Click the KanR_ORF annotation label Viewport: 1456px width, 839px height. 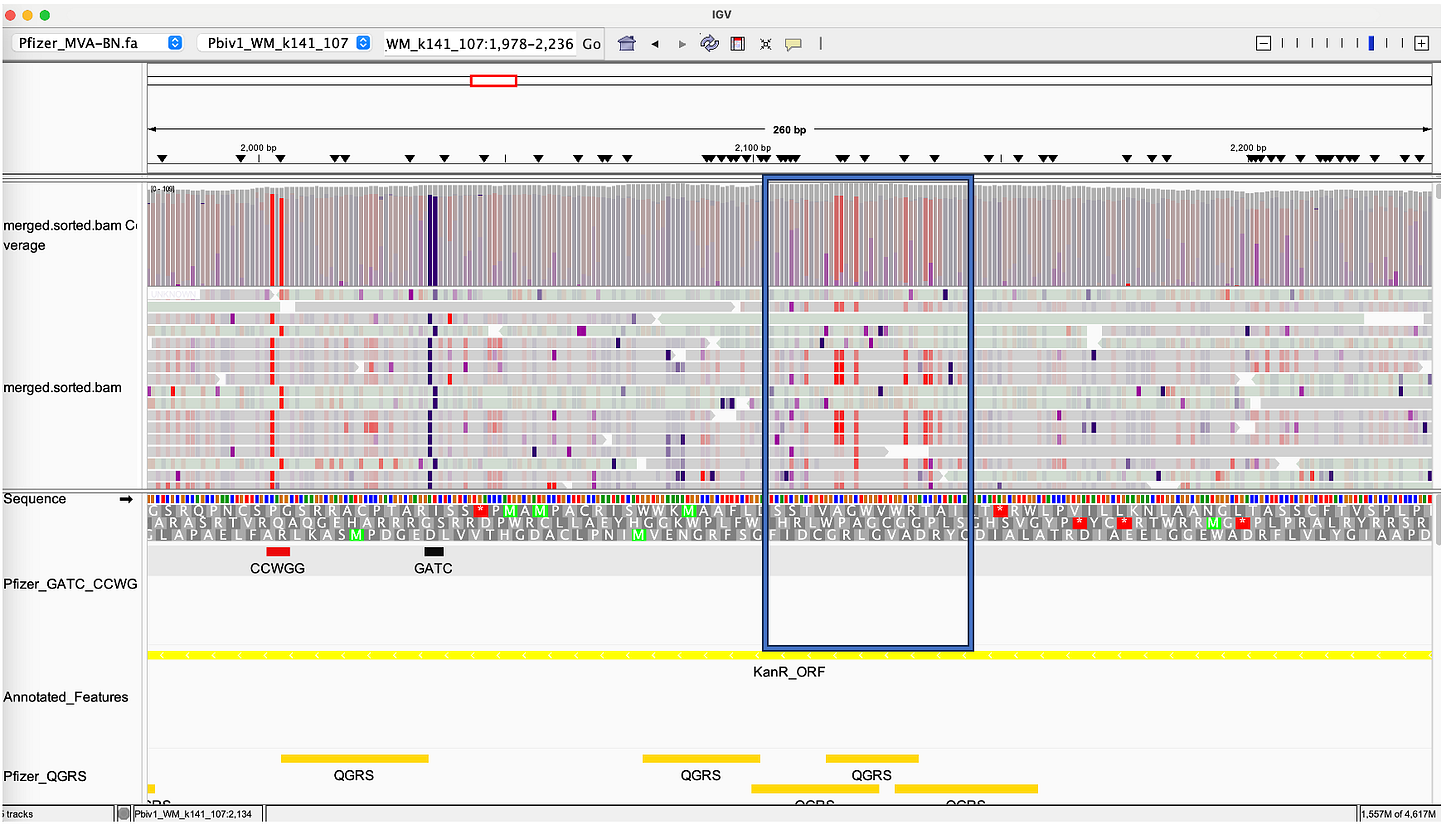[x=789, y=672]
